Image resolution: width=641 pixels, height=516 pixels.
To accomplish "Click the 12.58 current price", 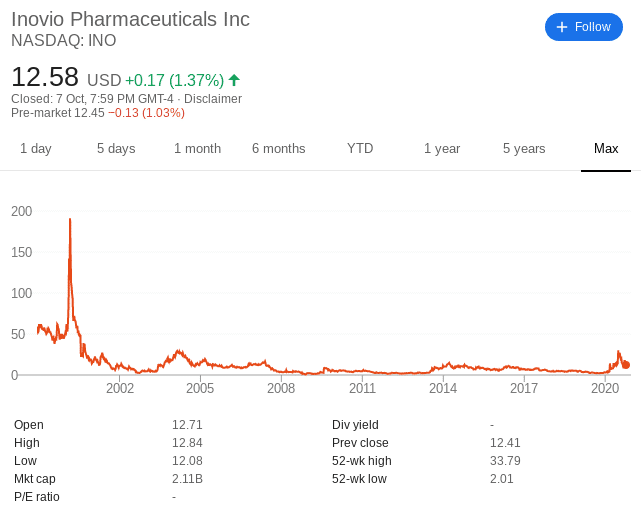I will tap(45, 77).
